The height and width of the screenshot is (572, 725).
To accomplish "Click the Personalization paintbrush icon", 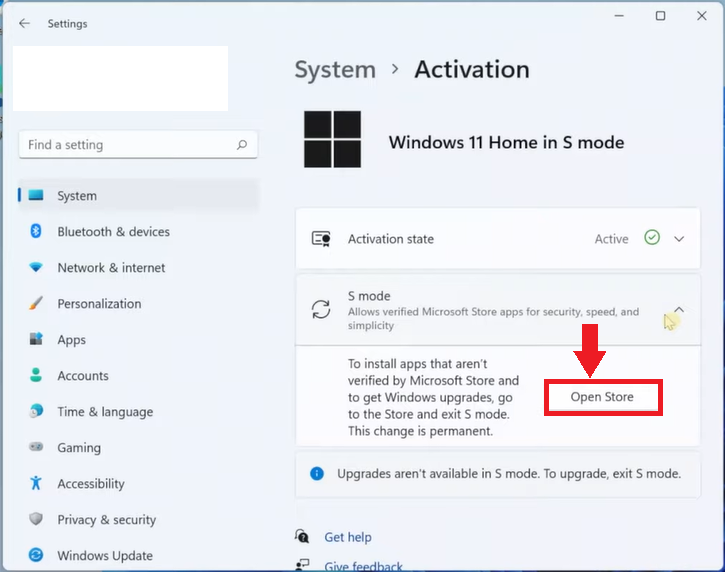I will pos(36,304).
